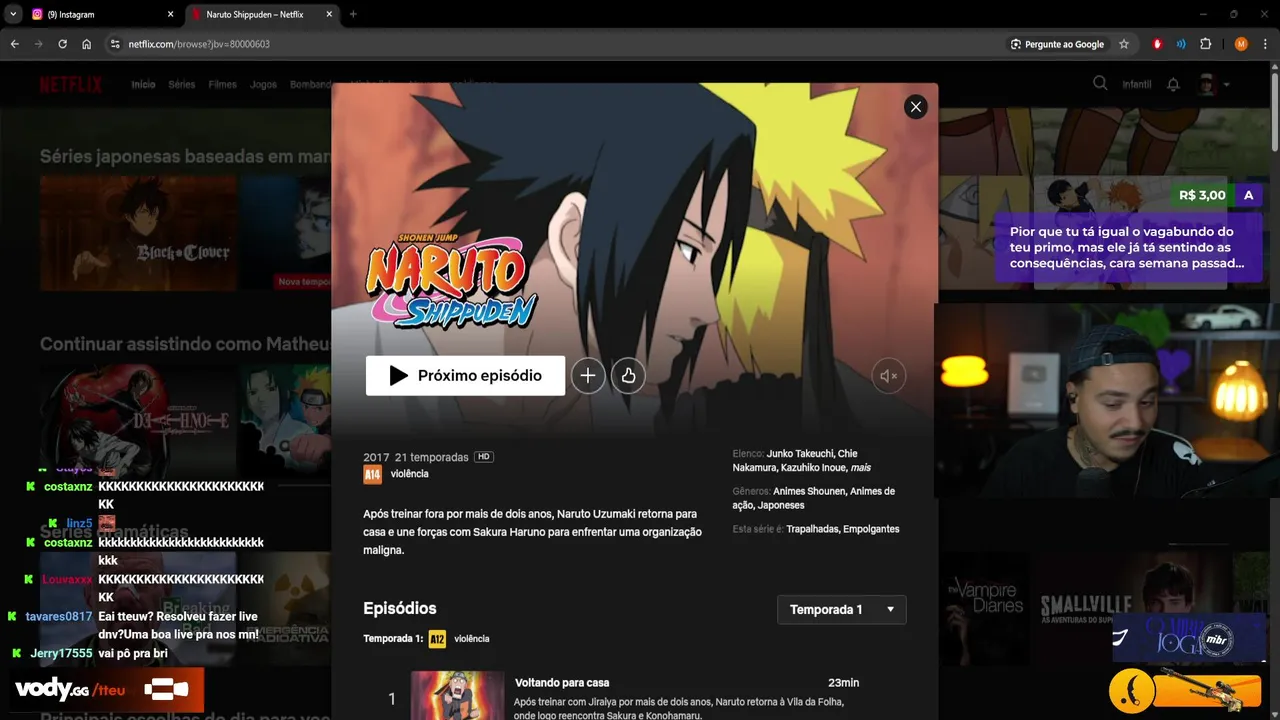
Task: Click the red extension icon
Action: click(x=1157, y=44)
